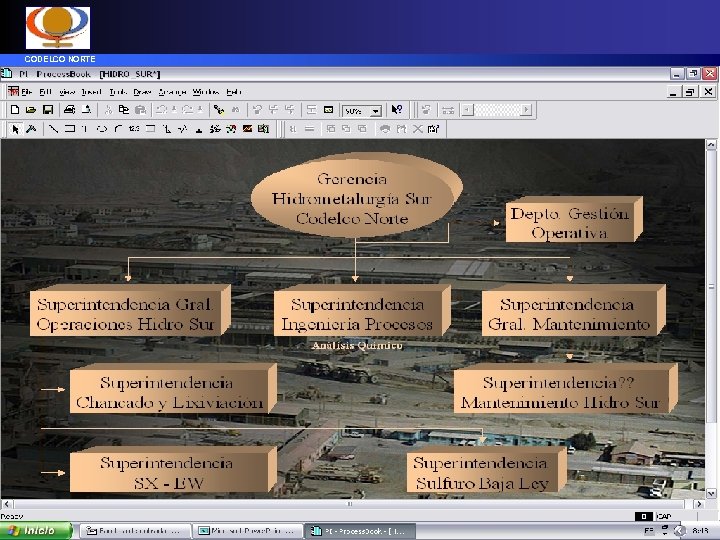Open the Draw menu

point(142,92)
